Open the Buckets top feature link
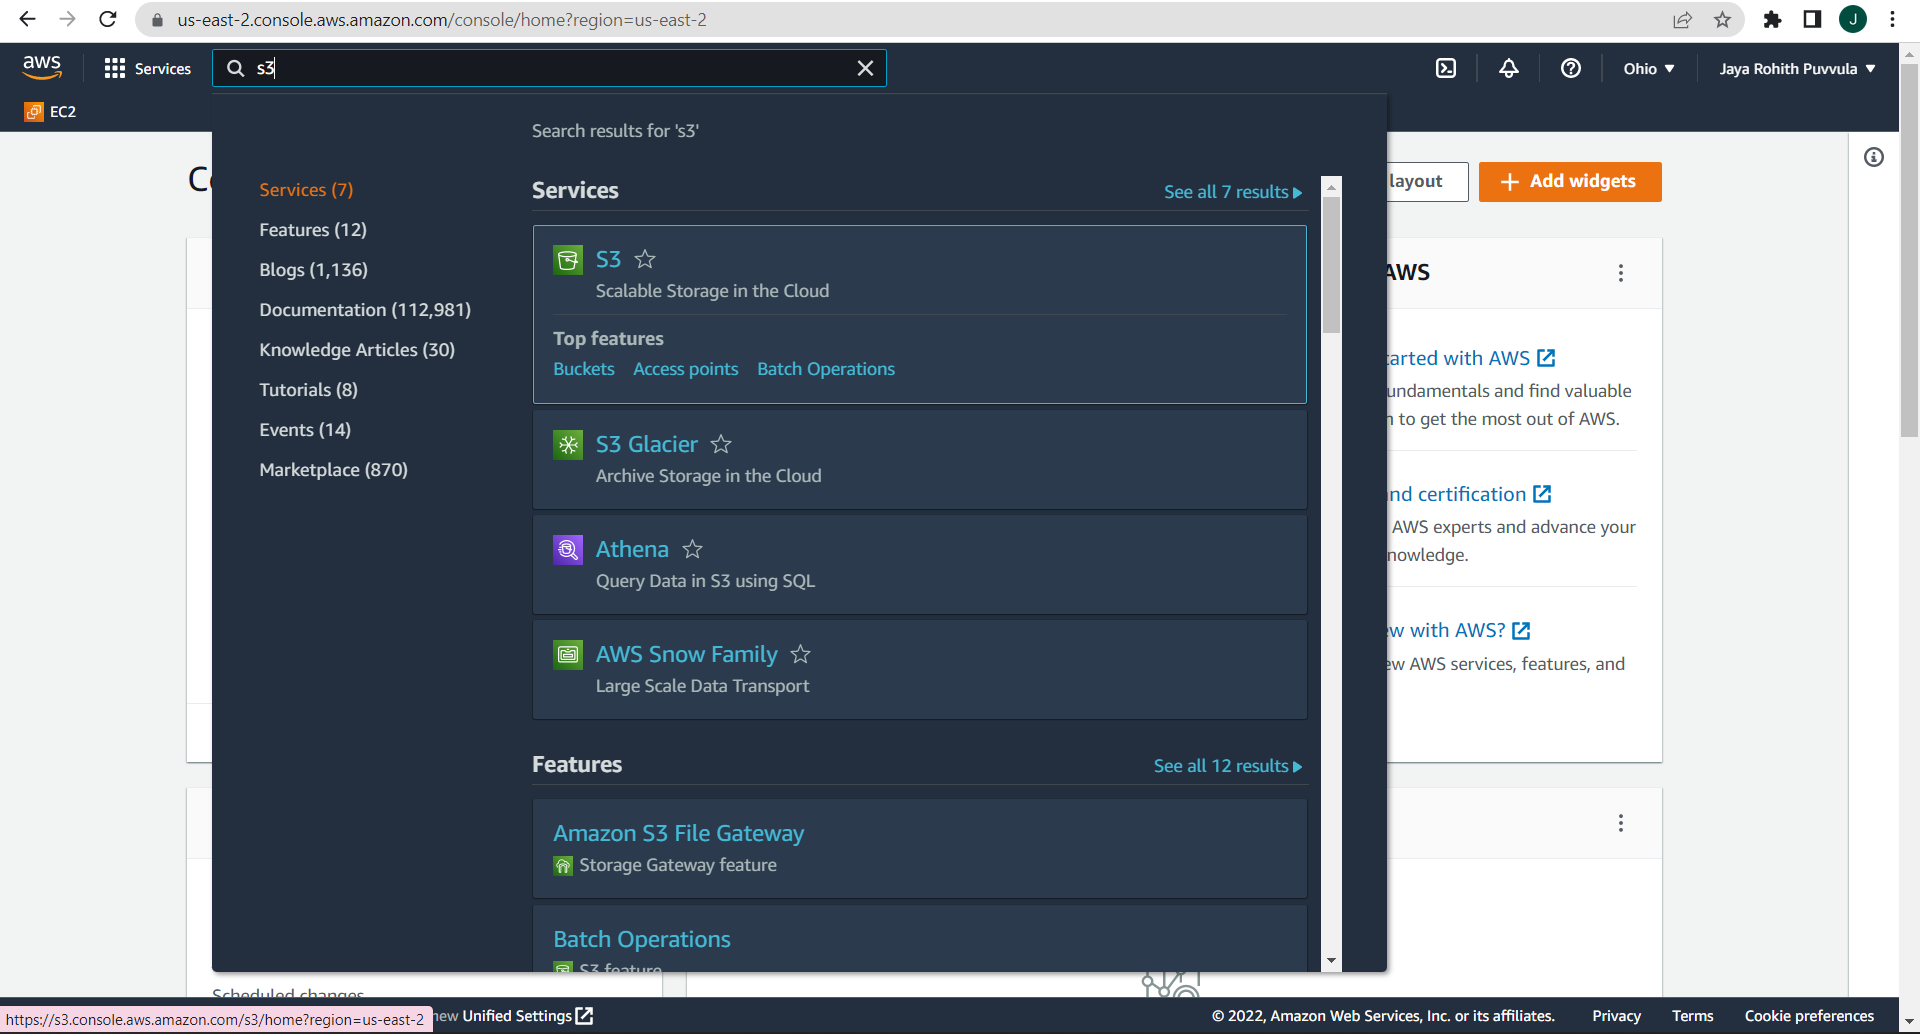 pos(583,368)
